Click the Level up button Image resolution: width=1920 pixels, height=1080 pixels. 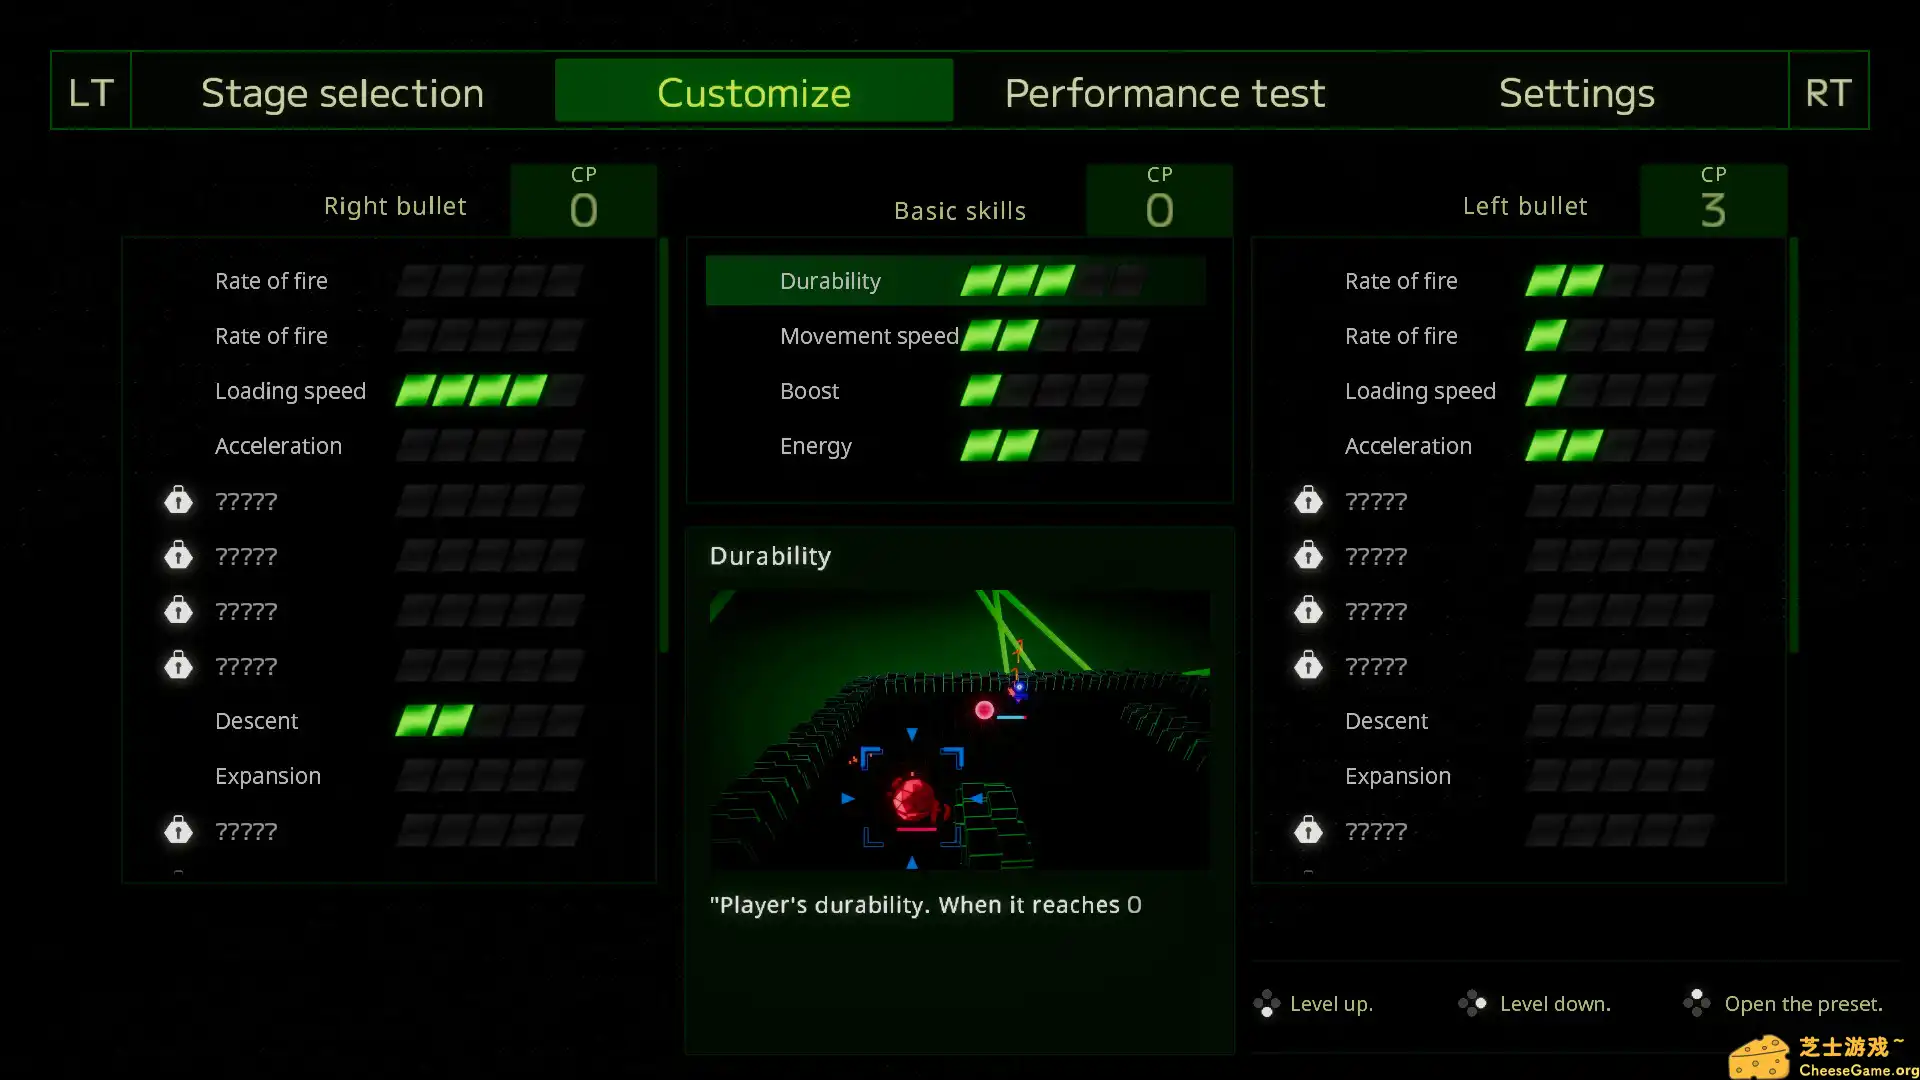[x=1330, y=1003]
